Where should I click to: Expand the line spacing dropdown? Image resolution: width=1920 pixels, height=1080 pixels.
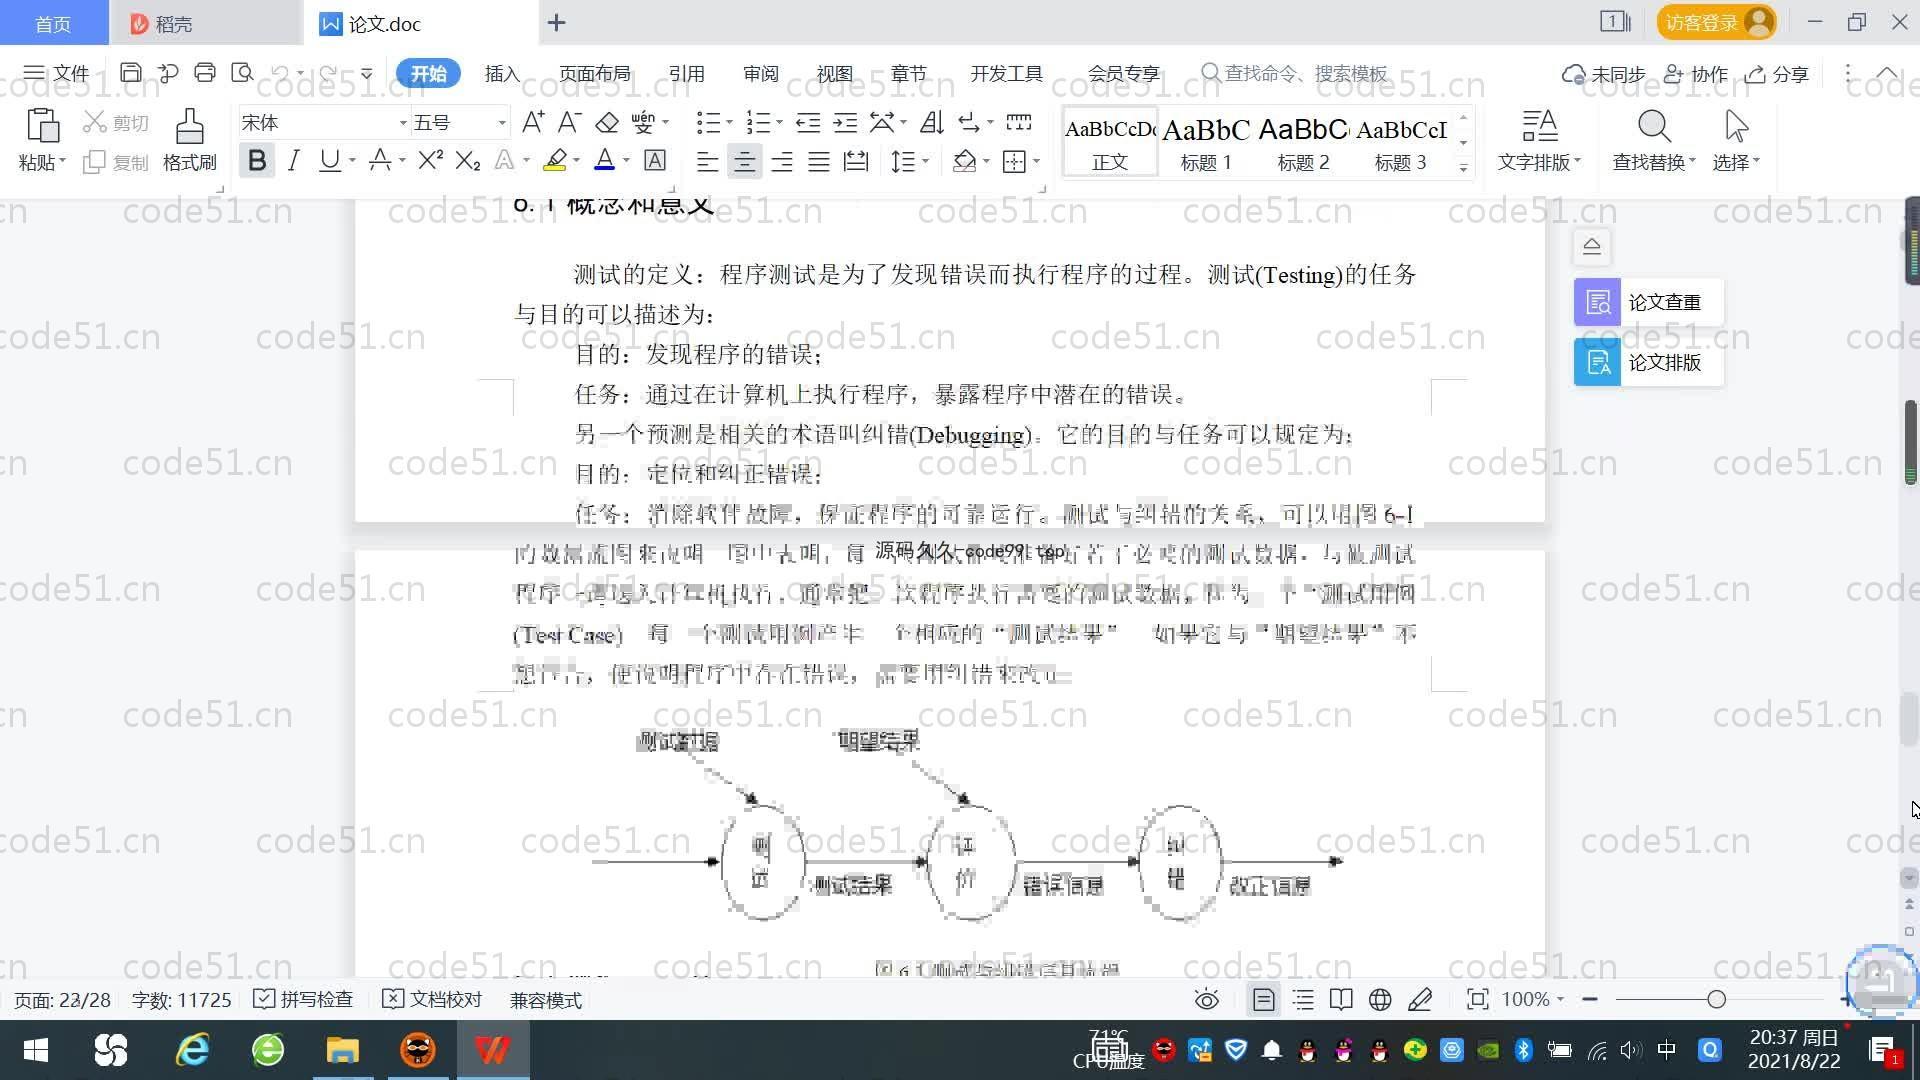(925, 161)
